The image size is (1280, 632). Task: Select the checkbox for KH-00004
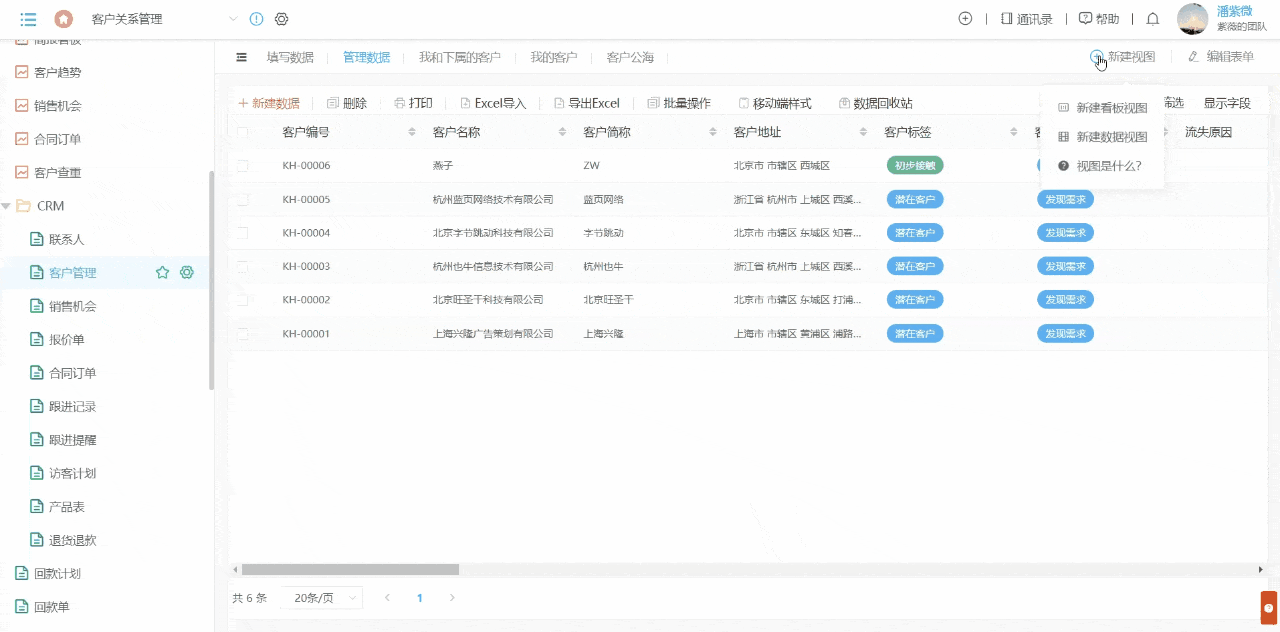[242, 232]
